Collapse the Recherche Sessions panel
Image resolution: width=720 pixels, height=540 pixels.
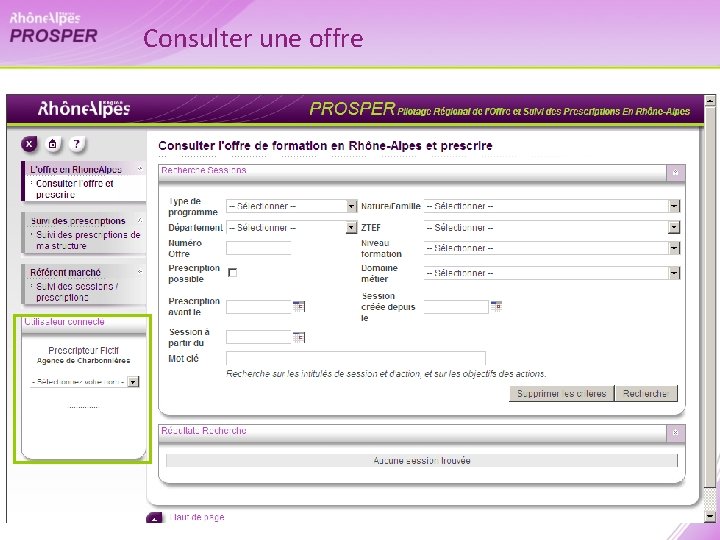(x=675, y=173)
